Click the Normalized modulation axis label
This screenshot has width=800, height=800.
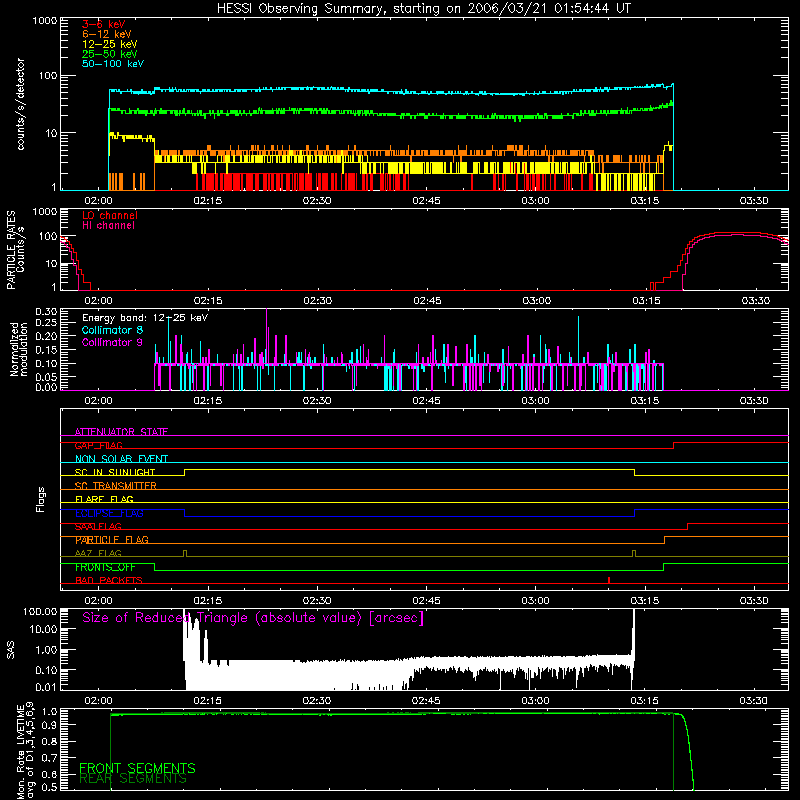tap(18, 349)
